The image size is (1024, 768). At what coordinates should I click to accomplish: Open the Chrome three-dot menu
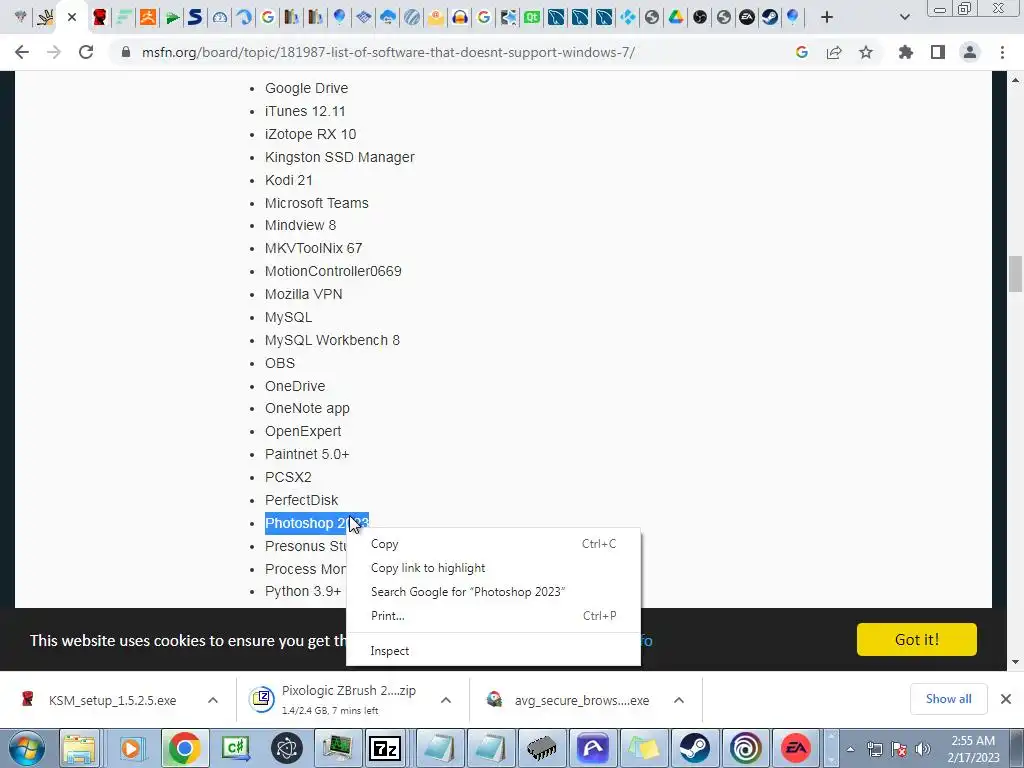(1002, 52)
